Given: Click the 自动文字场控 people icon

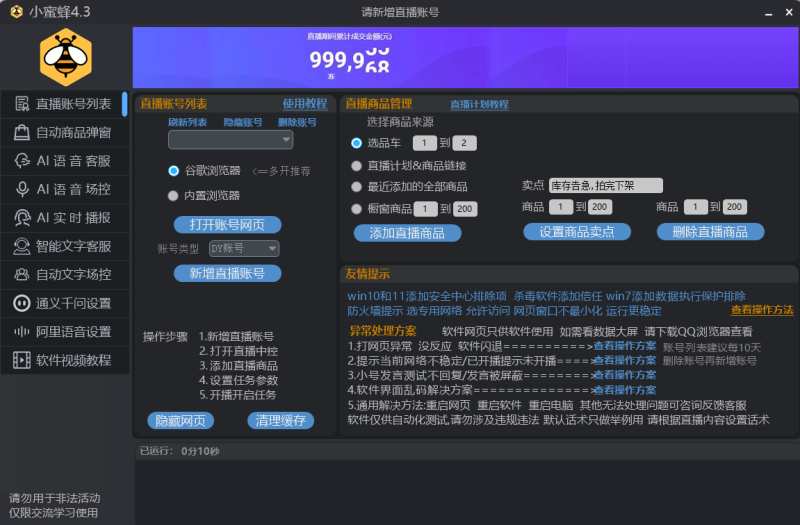Looking at the screenshot, I should (21, 274).
